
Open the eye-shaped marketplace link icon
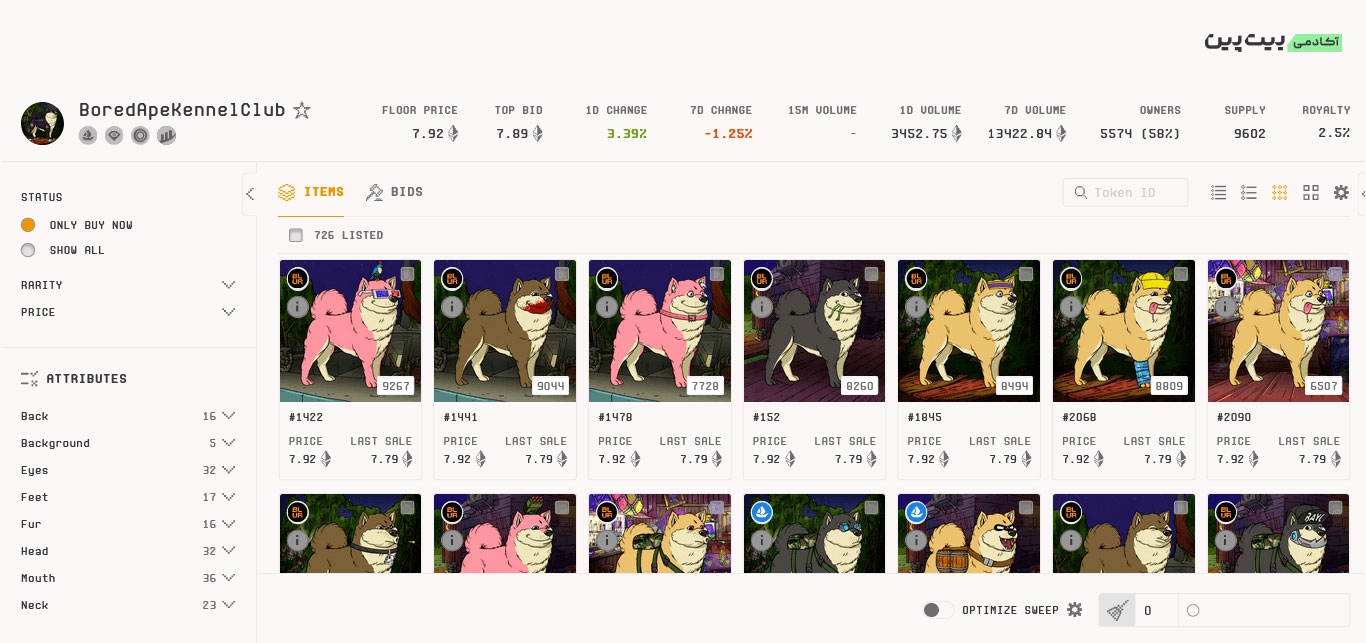tap(114, 135)
